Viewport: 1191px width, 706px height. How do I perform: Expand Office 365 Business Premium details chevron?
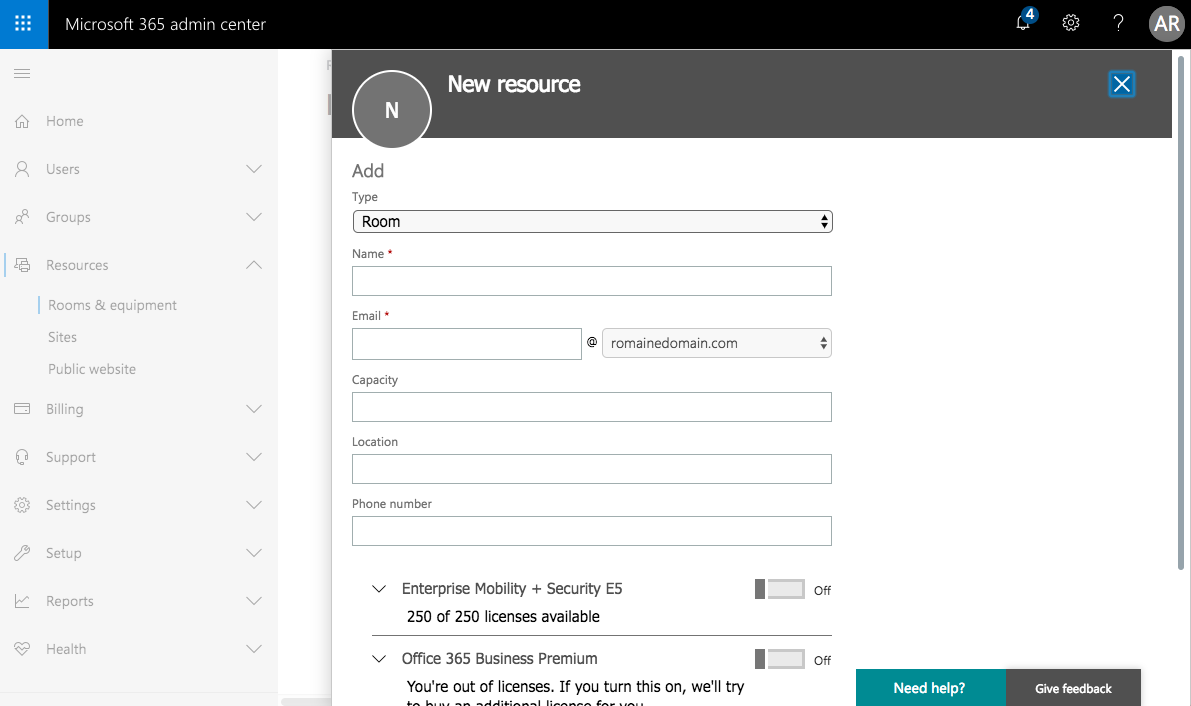[379, 659]
